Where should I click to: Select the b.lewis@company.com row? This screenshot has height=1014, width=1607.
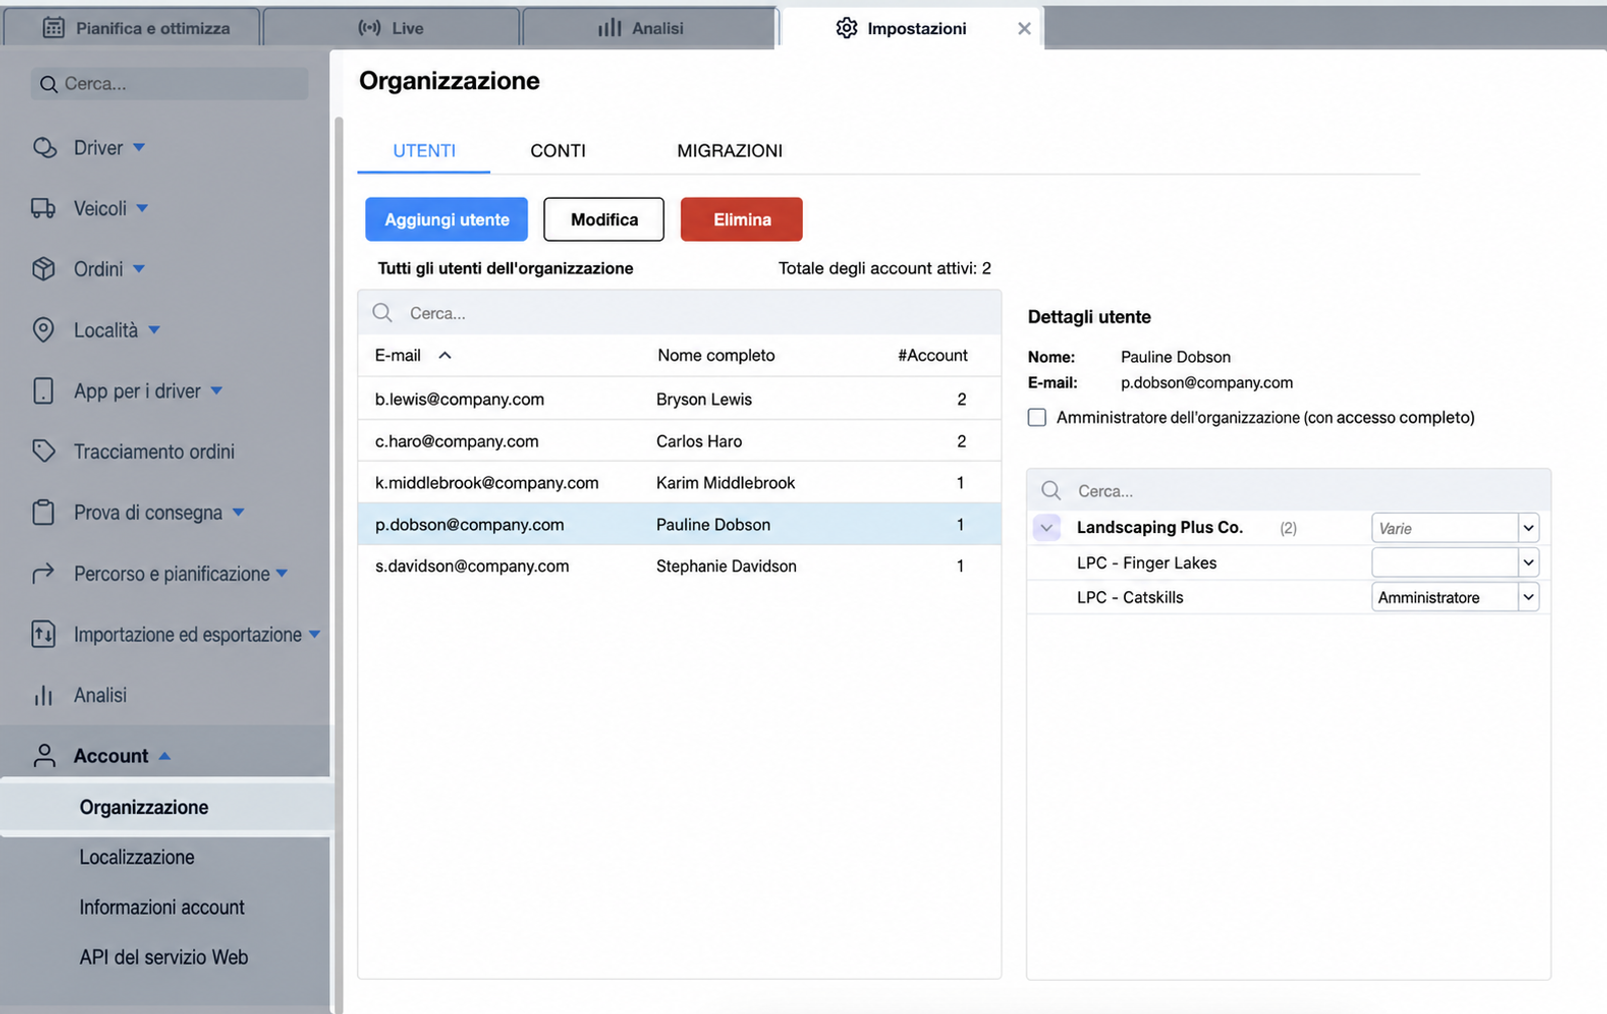point(680,399)
